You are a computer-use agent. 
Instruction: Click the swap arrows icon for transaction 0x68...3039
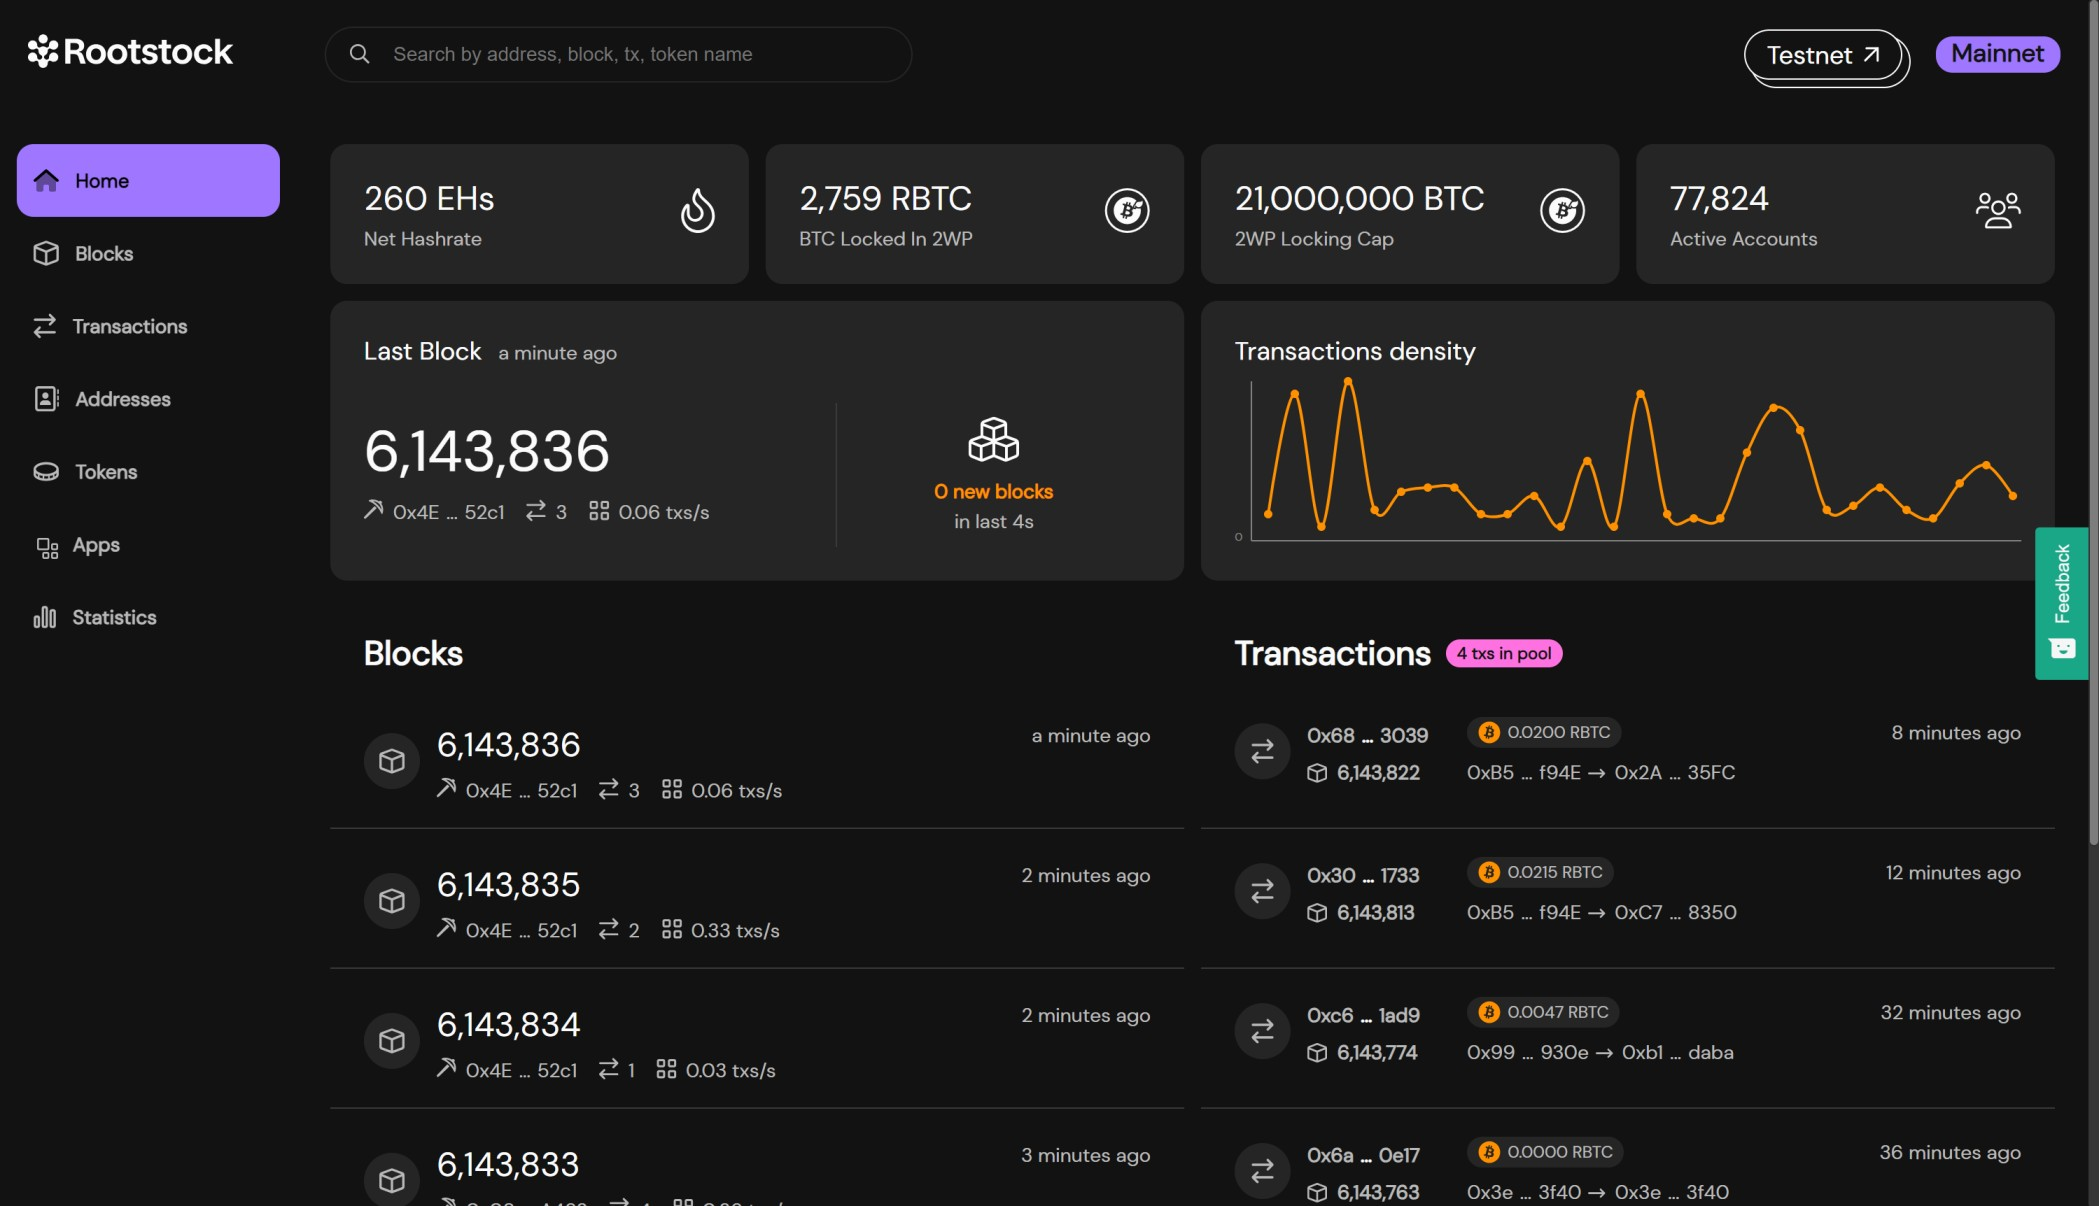tap(1261, 751)
